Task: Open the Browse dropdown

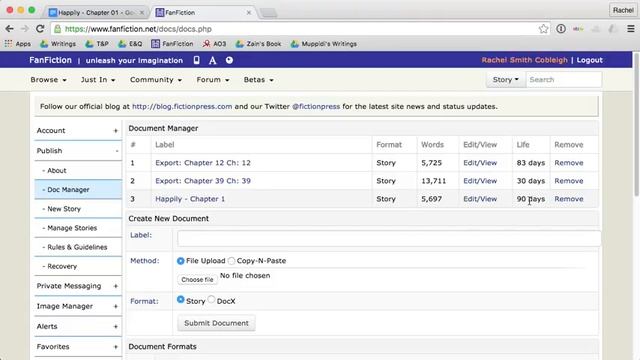Action: [48, 80]
